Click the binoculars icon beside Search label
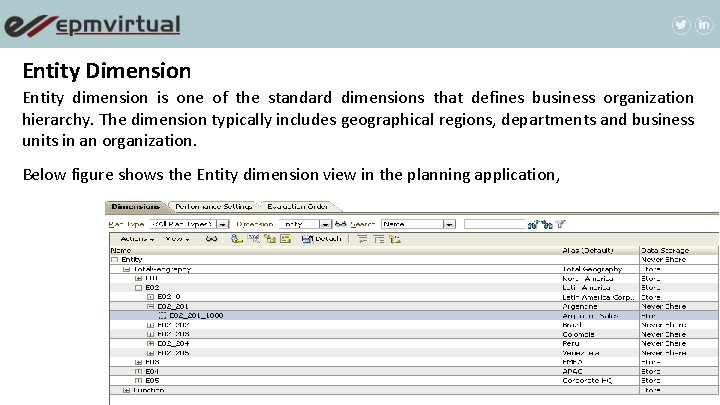This screenshot has width=720, height=405. tap(340, 224)
